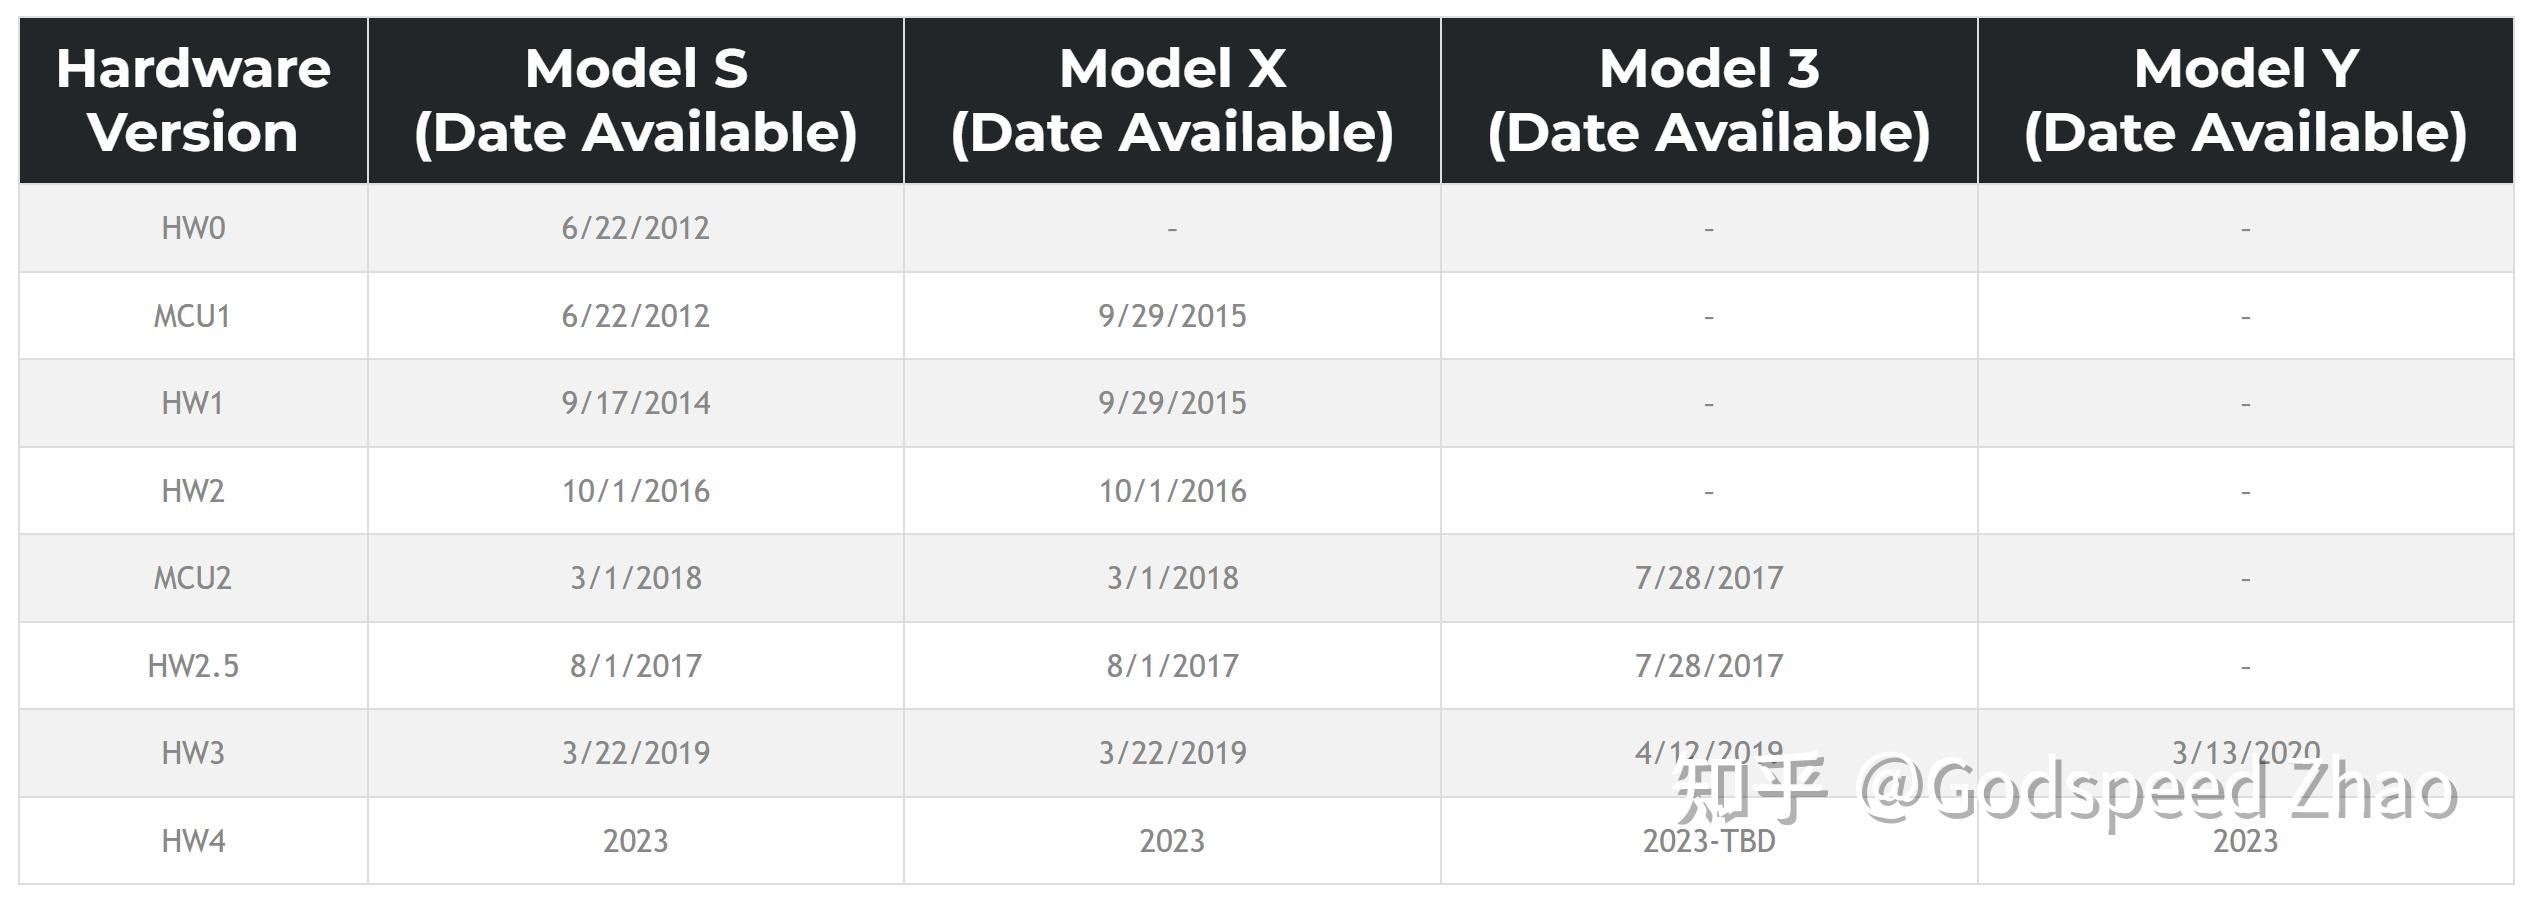Viewport: 2522px width, 903px height.
Task: Select the HW3 row label
Action: coord(193,753)
